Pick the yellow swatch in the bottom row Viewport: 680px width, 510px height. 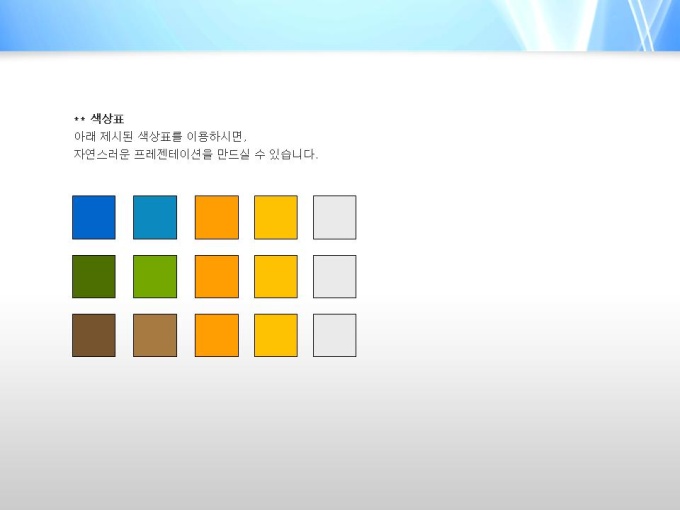pyautogui.click(x=276, y=336)
